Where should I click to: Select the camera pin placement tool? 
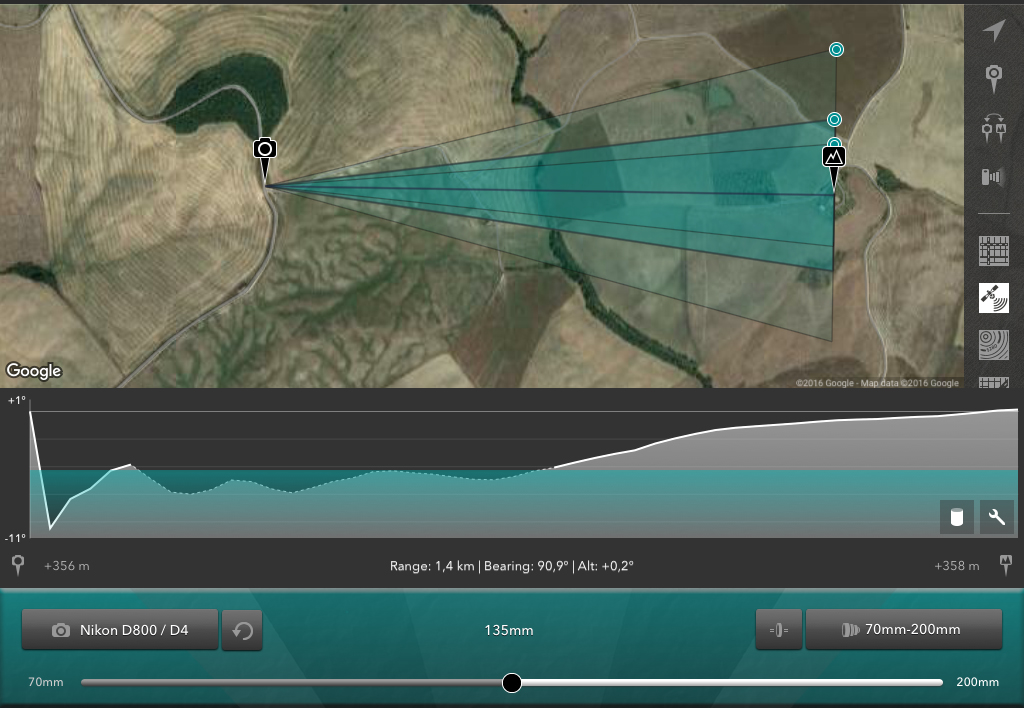[x=993, y=79]
